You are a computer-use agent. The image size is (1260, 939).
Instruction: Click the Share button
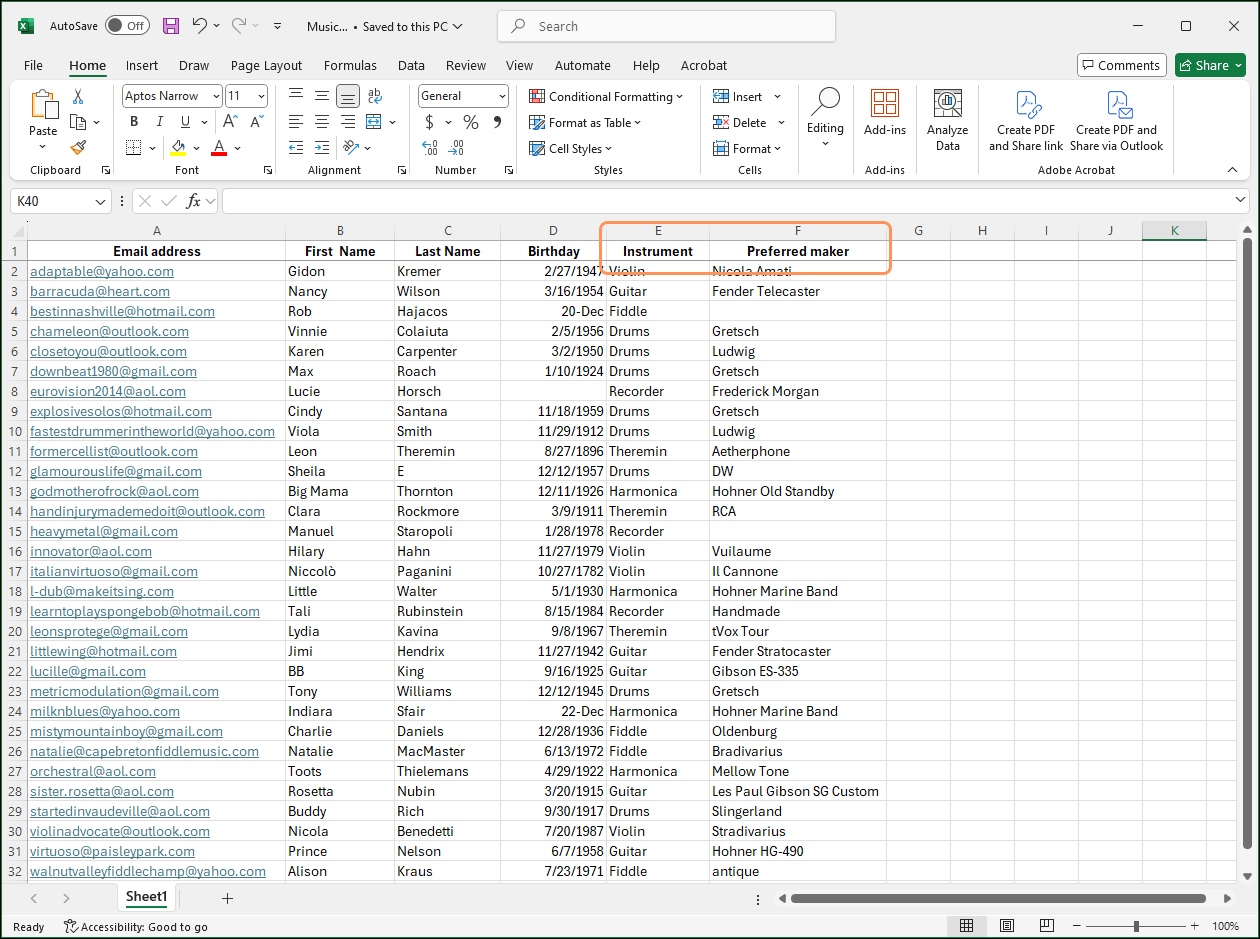pos(1210,65)
